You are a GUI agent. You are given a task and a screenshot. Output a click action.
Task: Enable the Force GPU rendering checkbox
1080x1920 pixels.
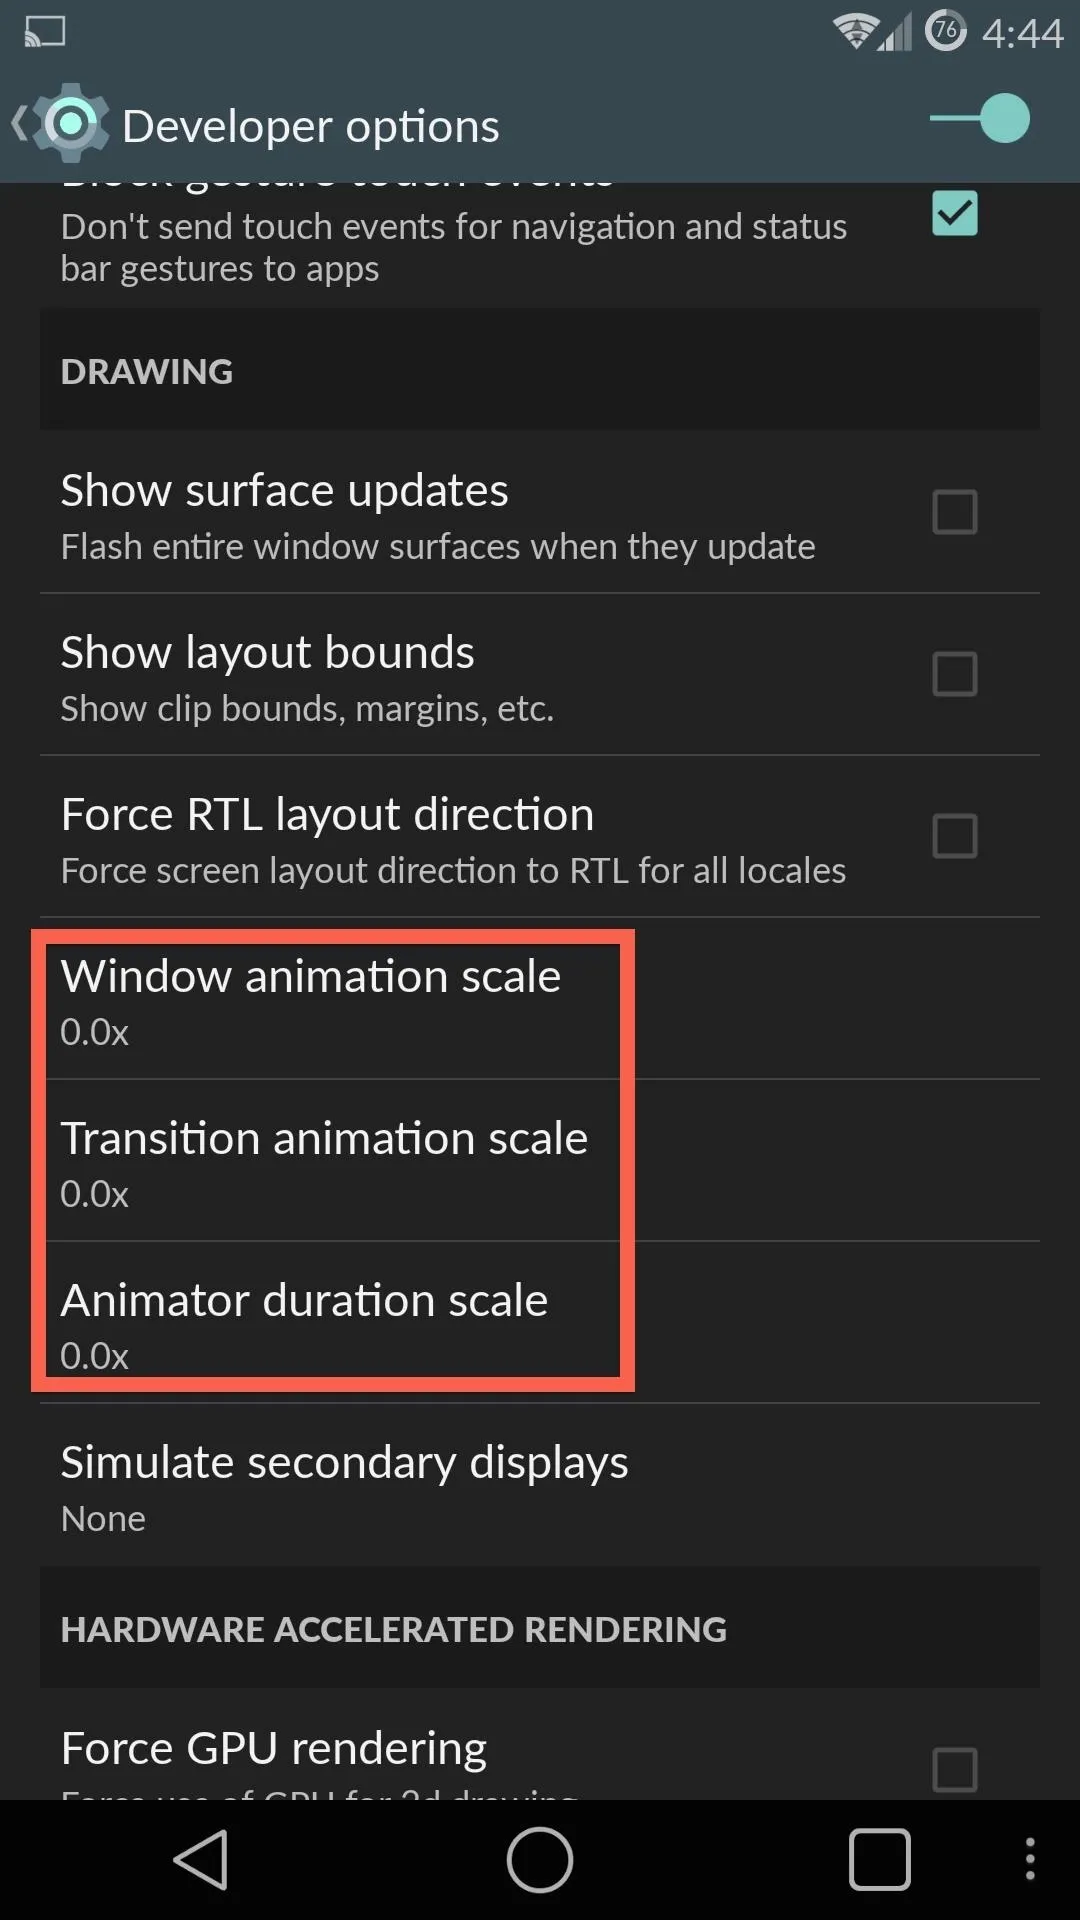coord(955,1770)
